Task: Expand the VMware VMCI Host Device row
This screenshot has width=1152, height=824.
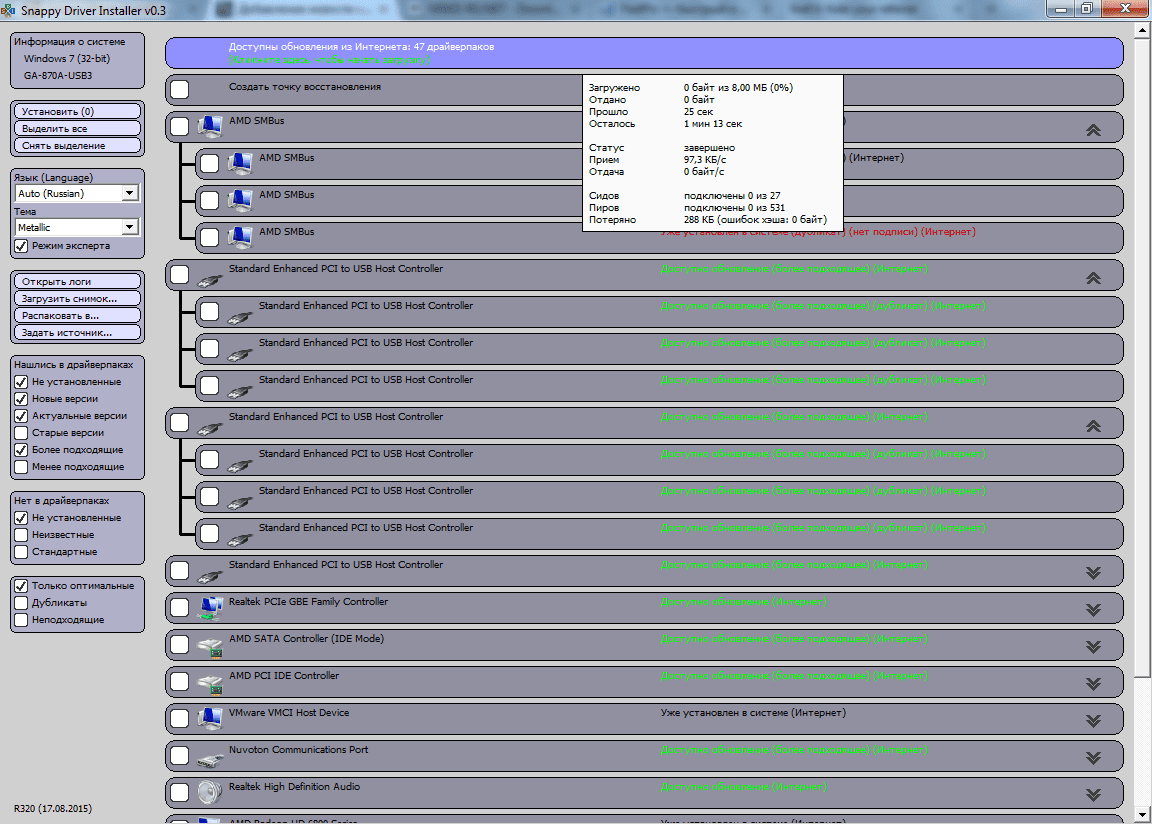Action: (1093, 721)
